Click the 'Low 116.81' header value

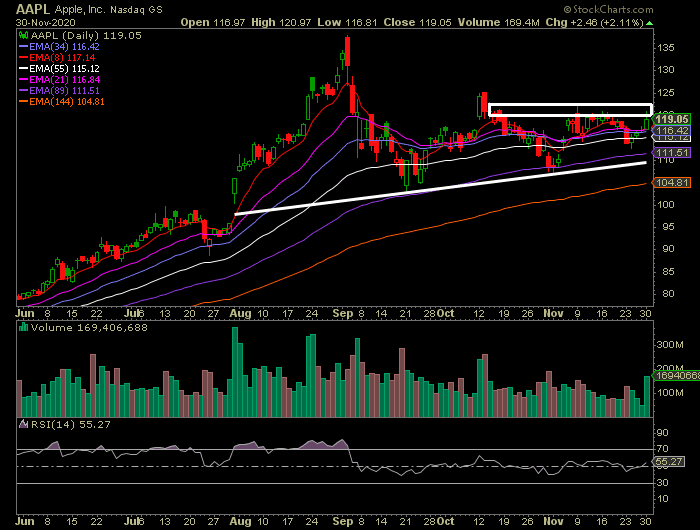click(x=347, y=22)
